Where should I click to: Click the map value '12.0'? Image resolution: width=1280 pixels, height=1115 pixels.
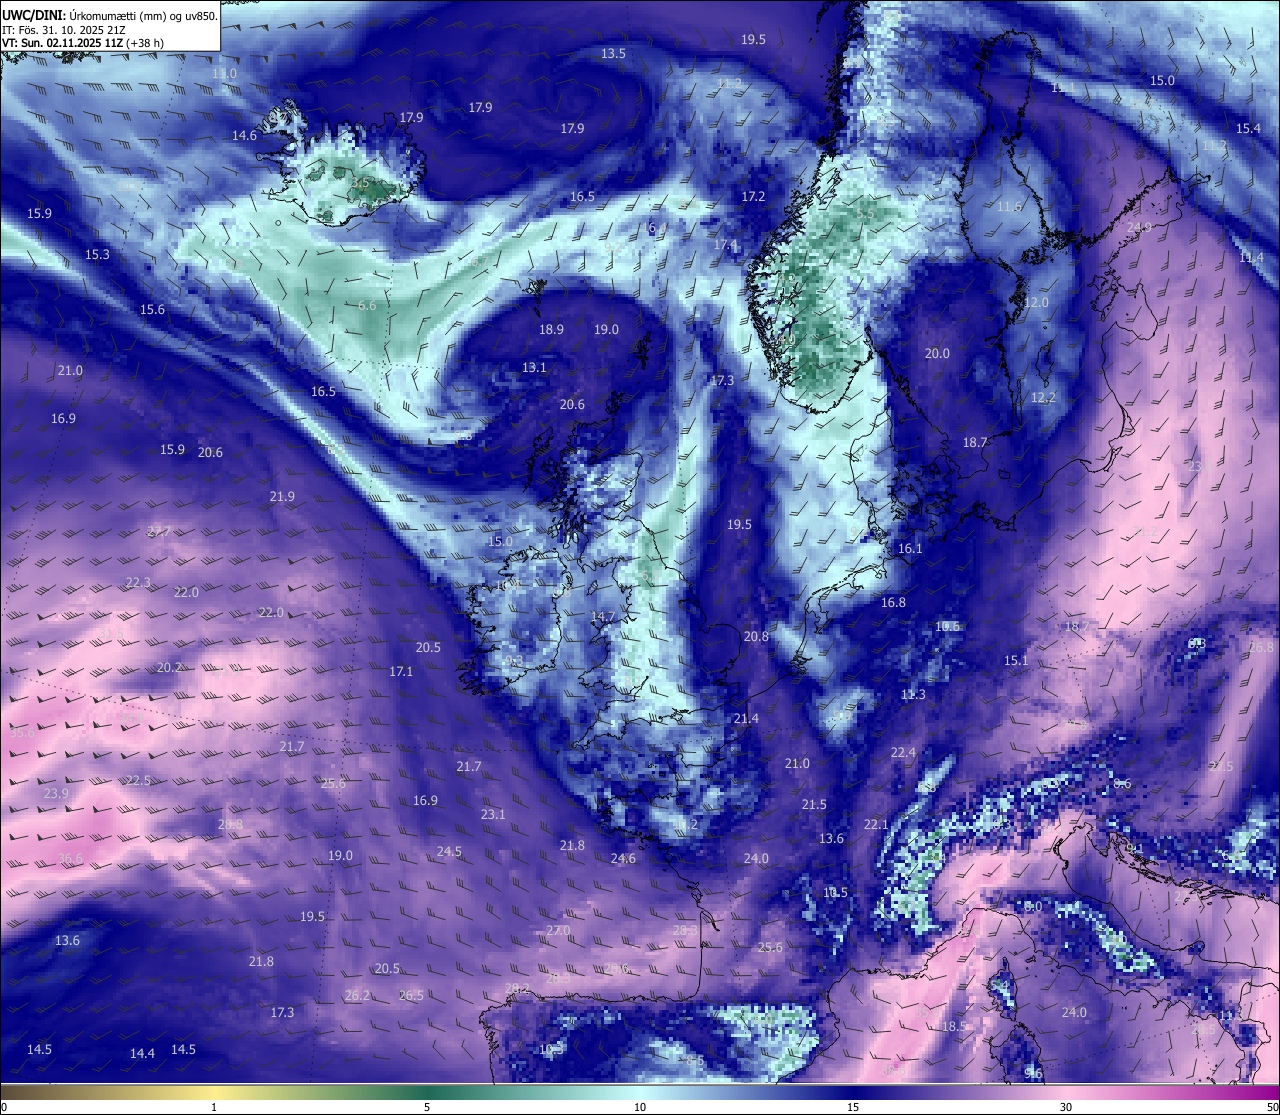(x=1036, y=302)
